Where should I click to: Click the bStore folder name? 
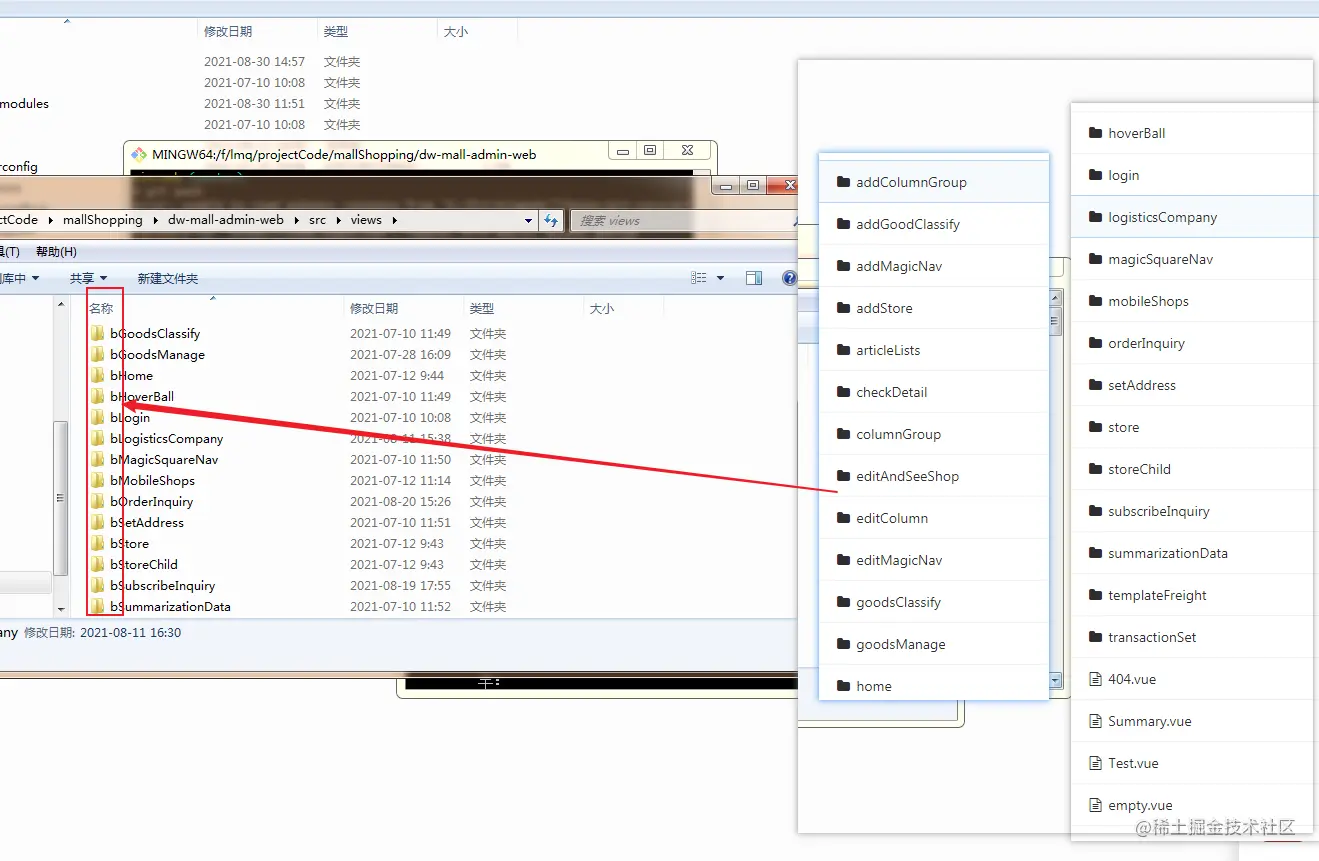pos(130,544)
